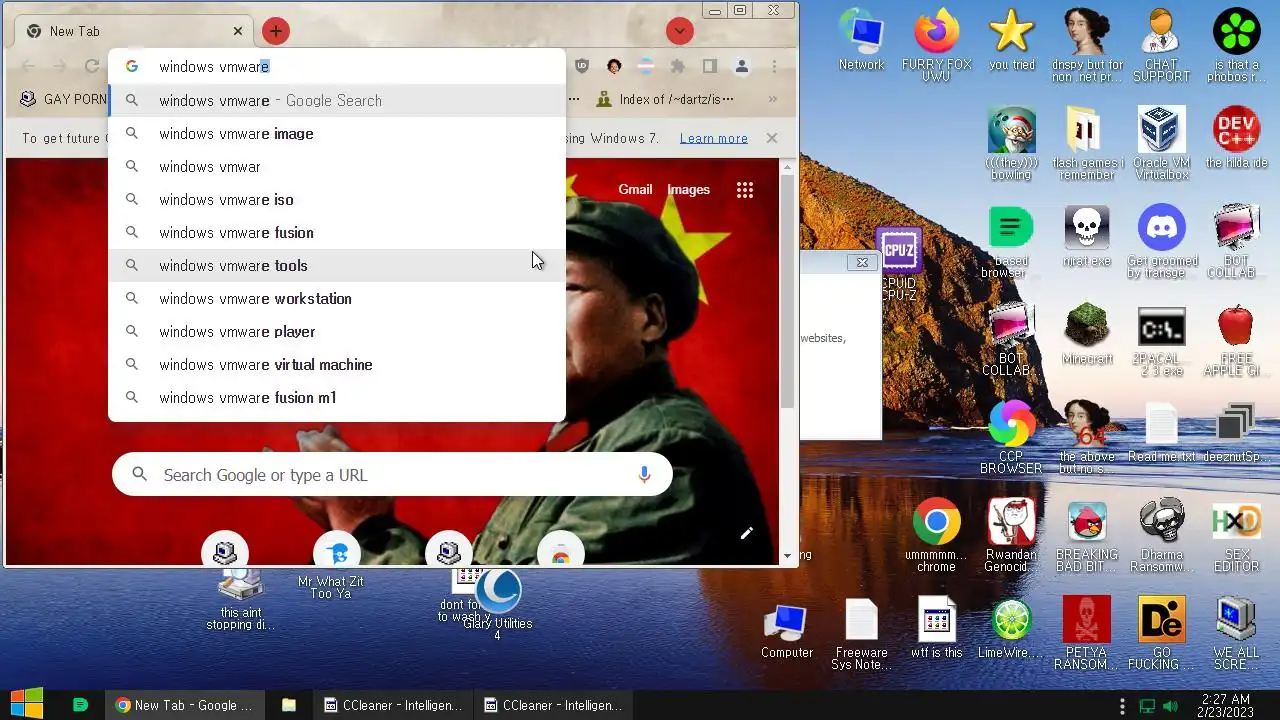This screenshot has width=1280, height=720.
Task: Show hidden system tray icons
Action: point(1122,705)
